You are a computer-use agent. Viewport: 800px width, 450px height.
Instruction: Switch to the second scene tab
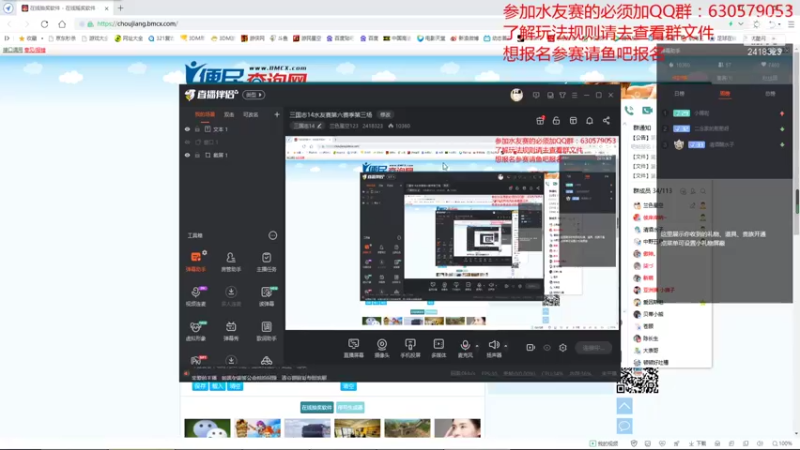tap(229, 115)
